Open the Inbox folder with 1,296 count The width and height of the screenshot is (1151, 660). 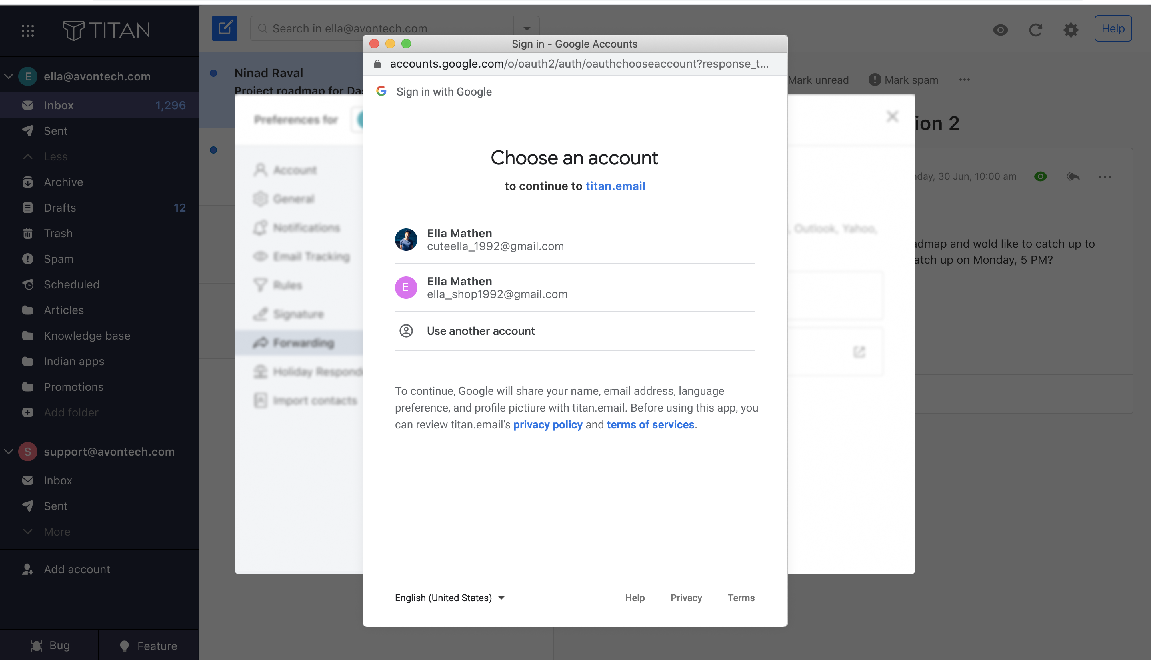[x=99, y=105]
